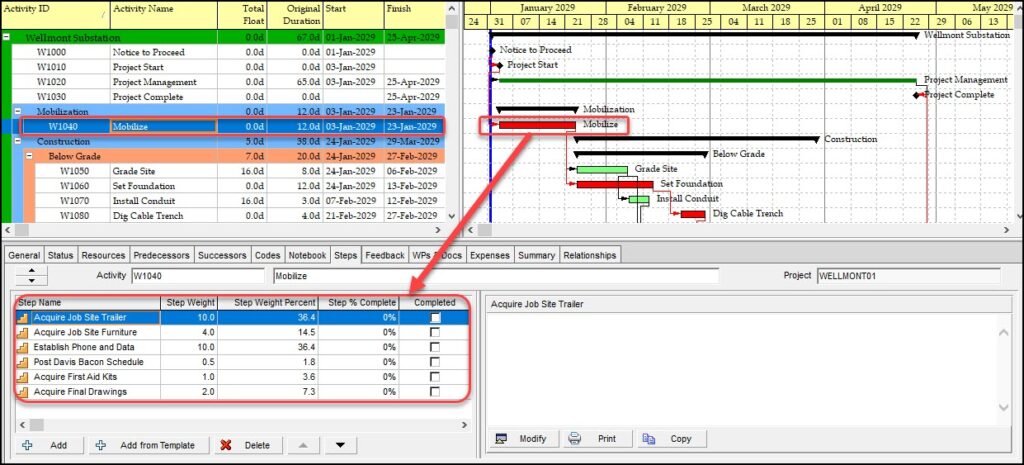The height and width of the screenshot is (465, 1024).
Task: Click activity name field Mobilize
Action: point(496,276)
